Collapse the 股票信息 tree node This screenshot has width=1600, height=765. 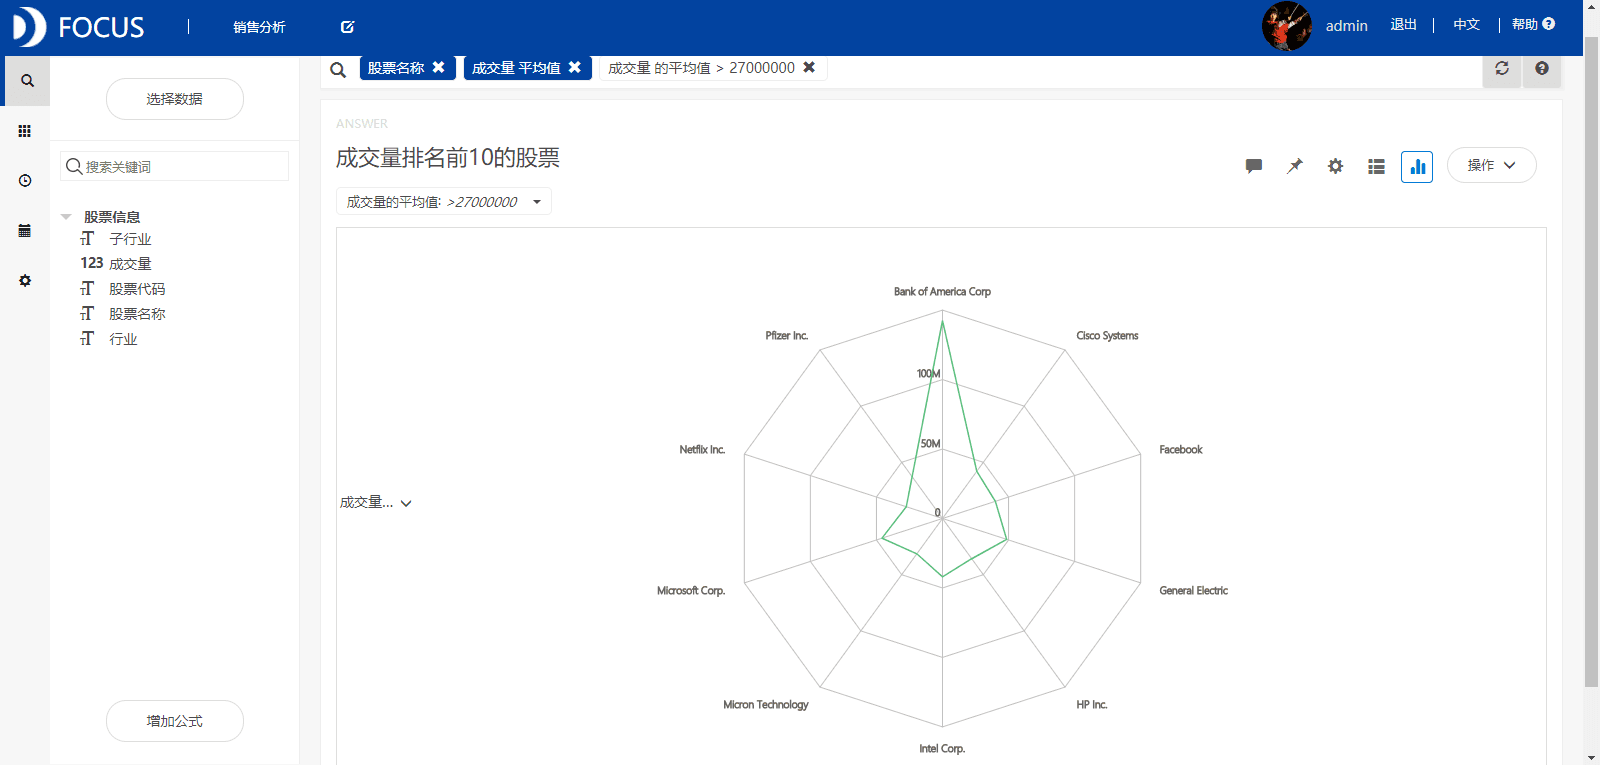66,217
